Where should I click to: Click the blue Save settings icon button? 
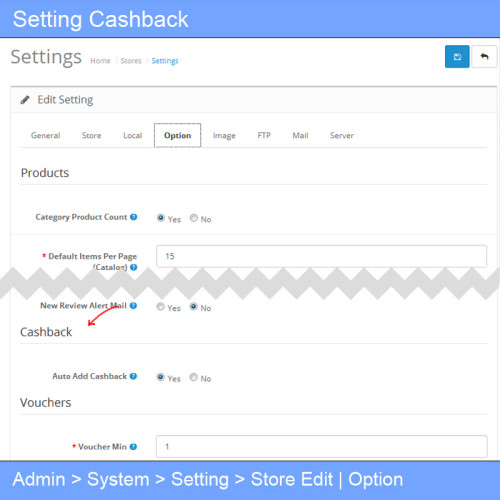pos(457,57)
